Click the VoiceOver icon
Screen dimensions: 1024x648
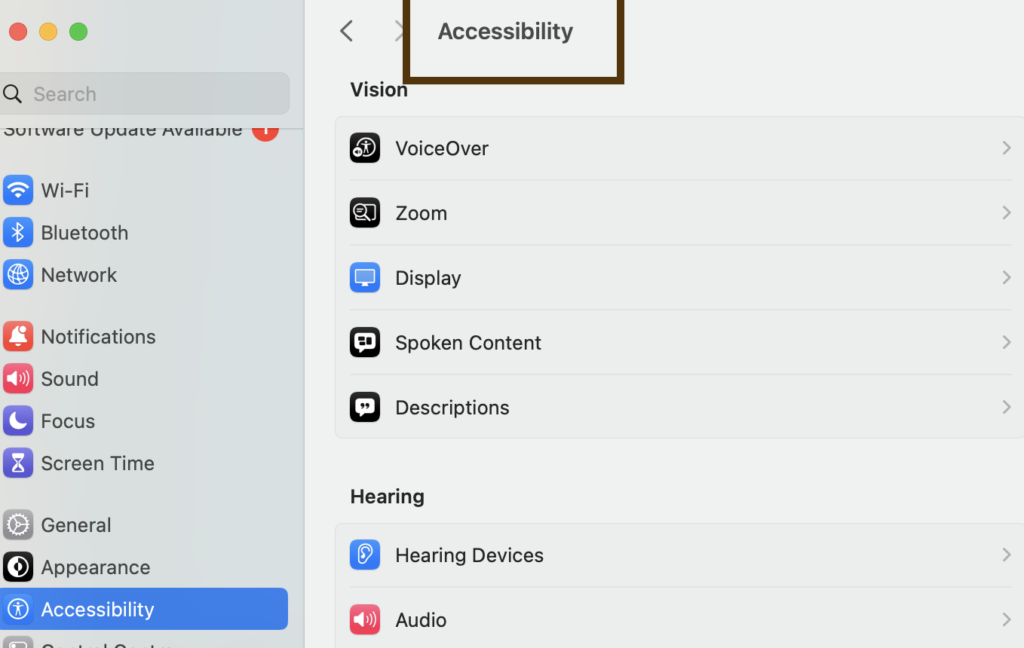tap(365, 148)
